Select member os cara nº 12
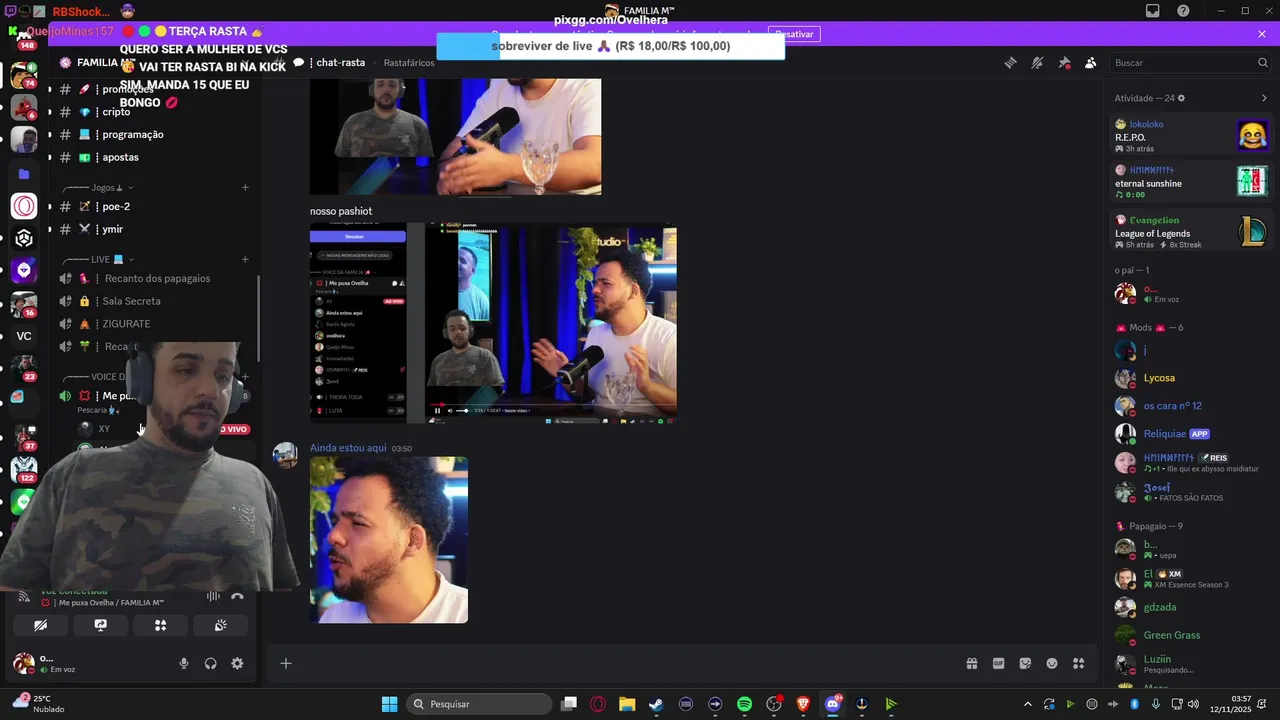1280x720 pixels. (1191, 406)
